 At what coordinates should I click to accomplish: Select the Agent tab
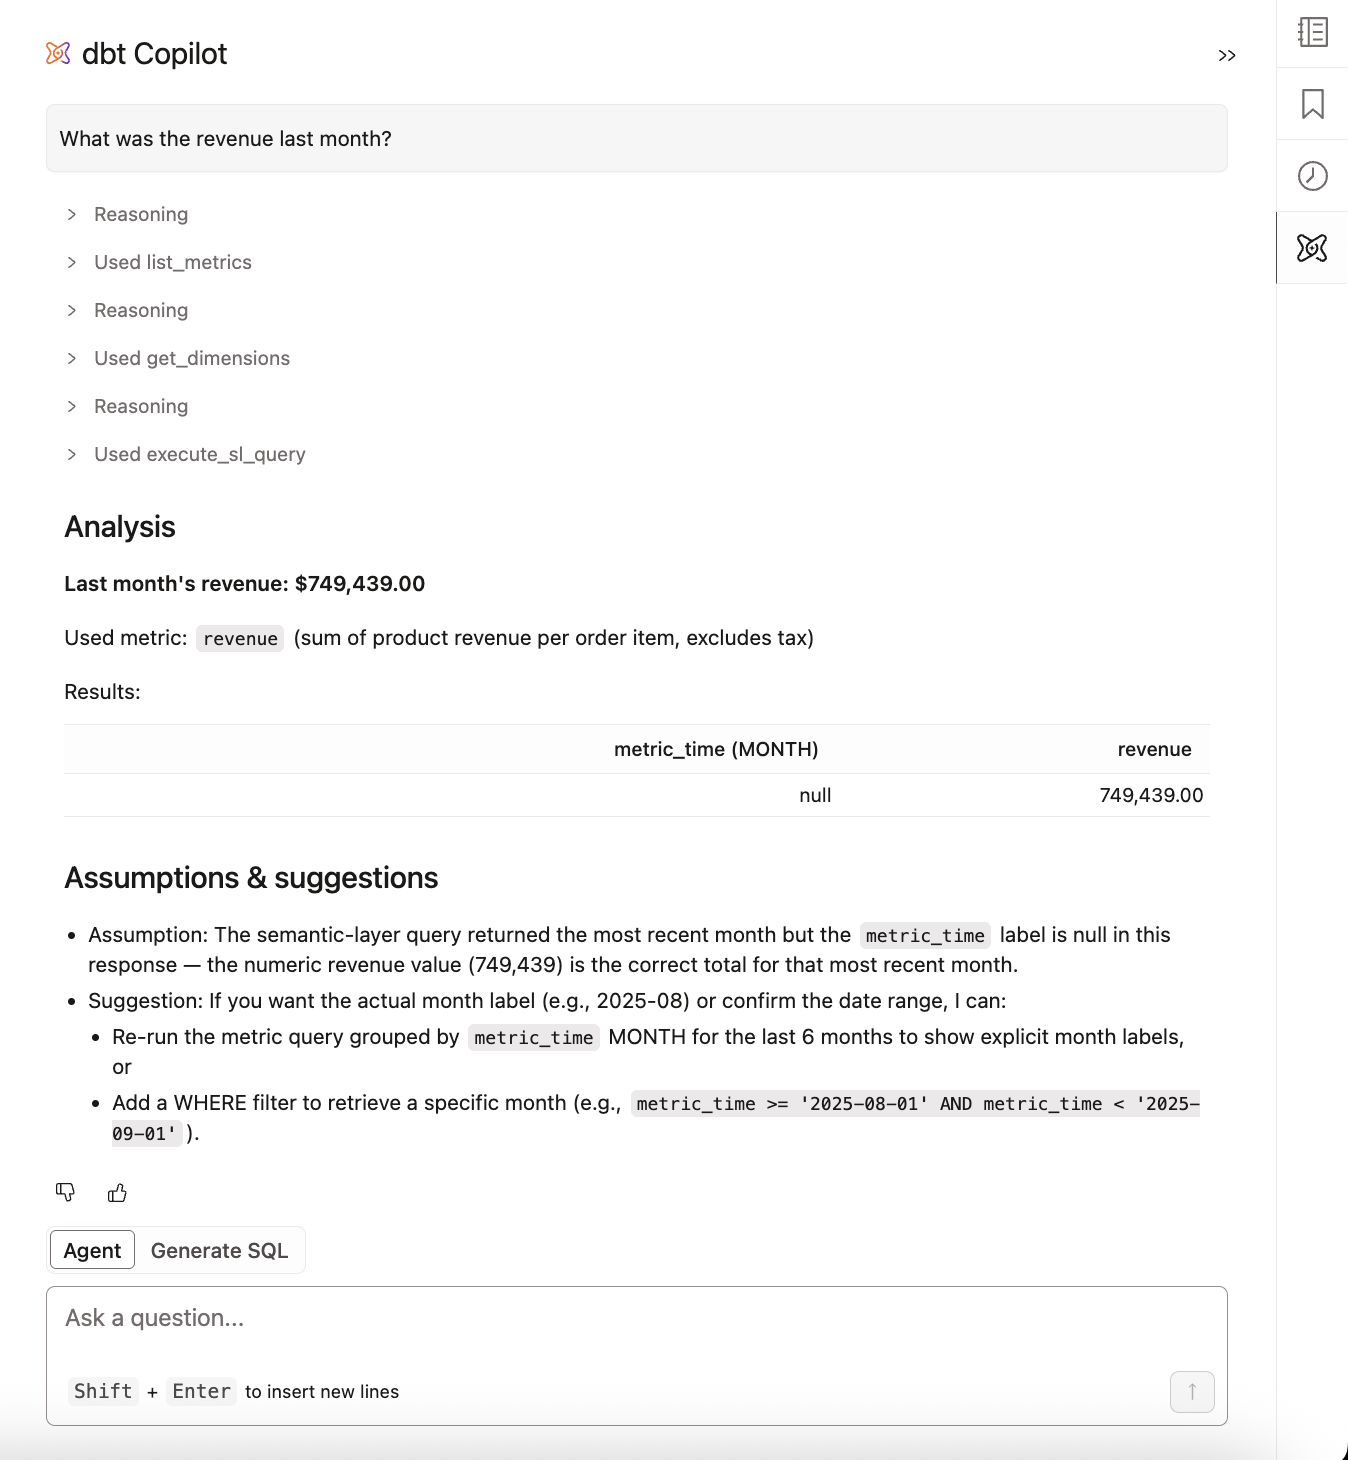pyautogui.click(x=91, y=1250)
